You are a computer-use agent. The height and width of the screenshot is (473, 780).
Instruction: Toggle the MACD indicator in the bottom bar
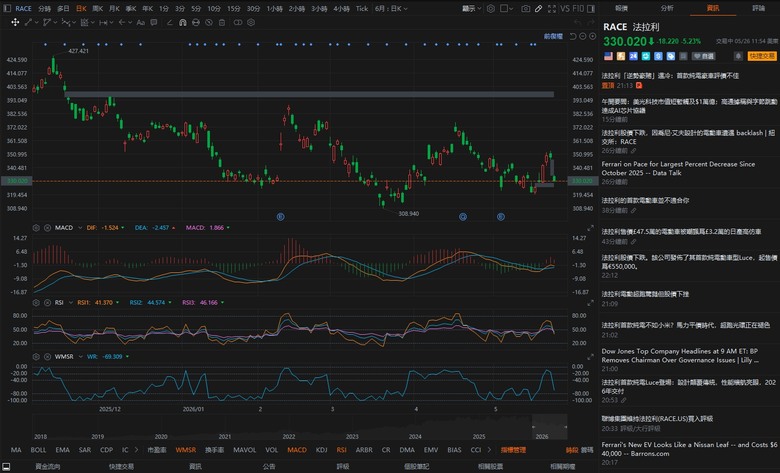point(297,450)
